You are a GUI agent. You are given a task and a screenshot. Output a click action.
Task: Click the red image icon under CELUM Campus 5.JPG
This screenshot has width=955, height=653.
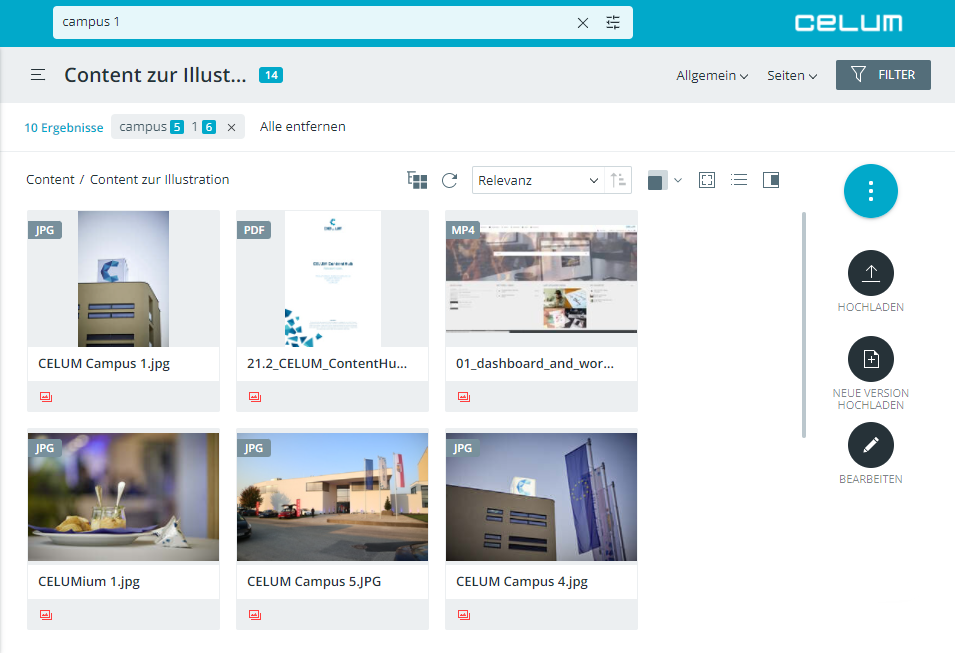coord(255,615)
